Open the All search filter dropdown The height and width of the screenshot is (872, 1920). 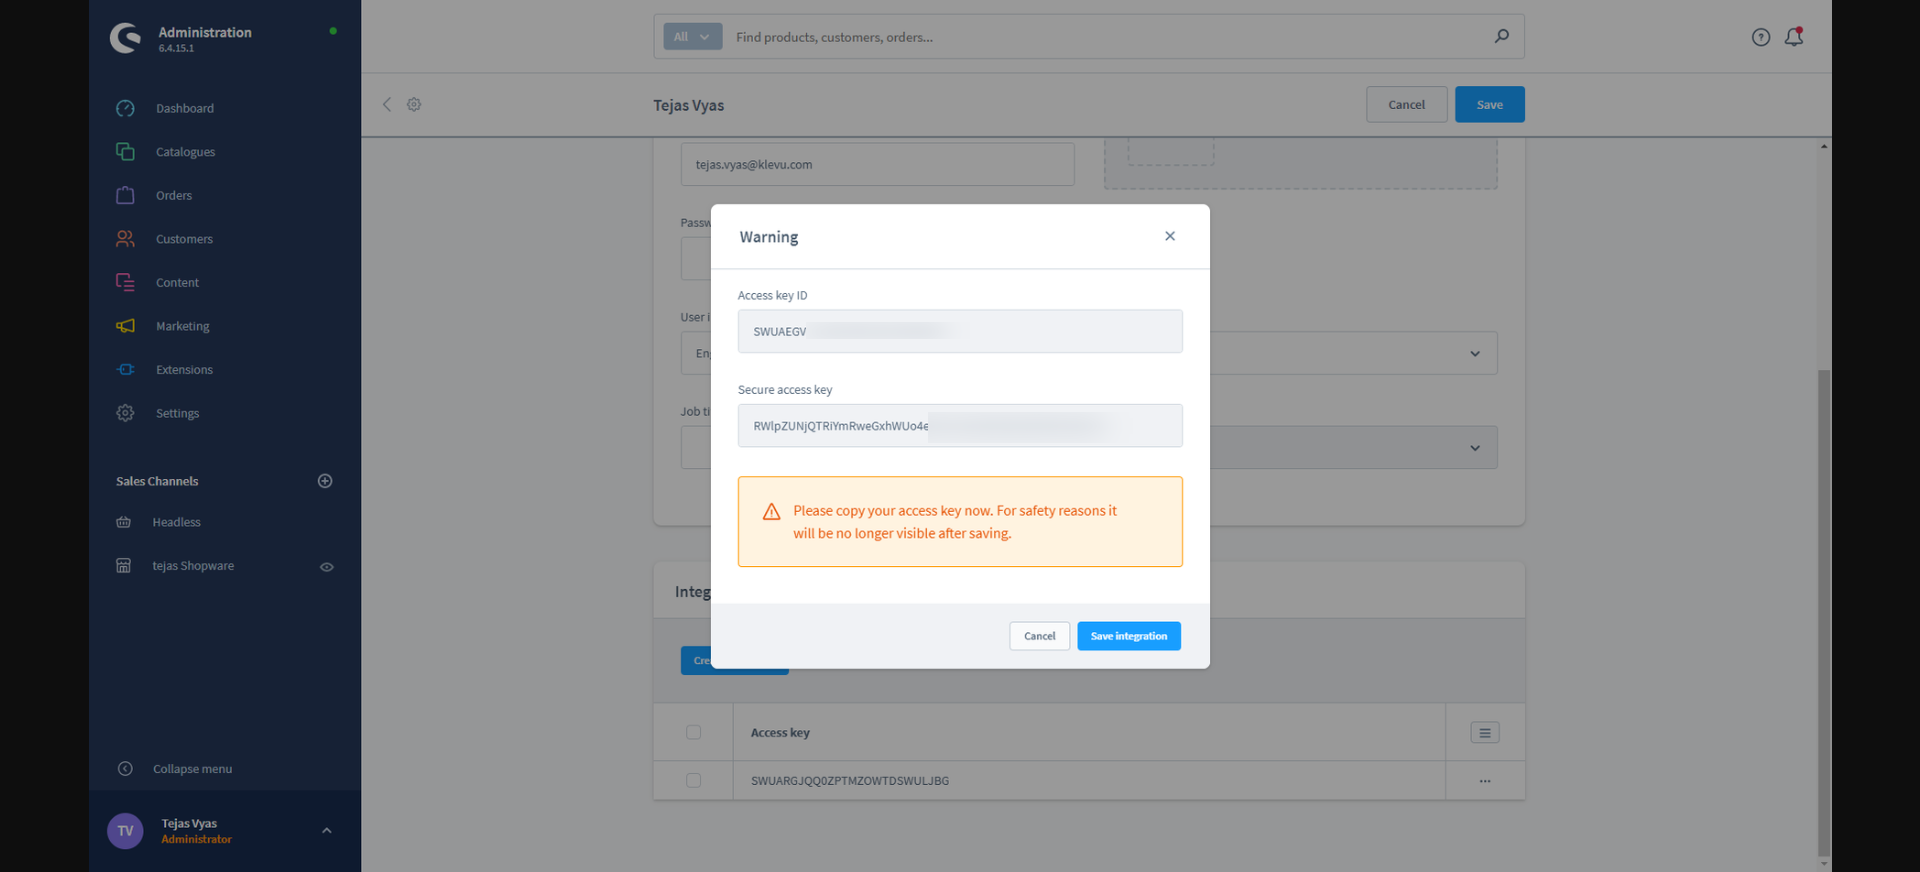click(692, 37)
